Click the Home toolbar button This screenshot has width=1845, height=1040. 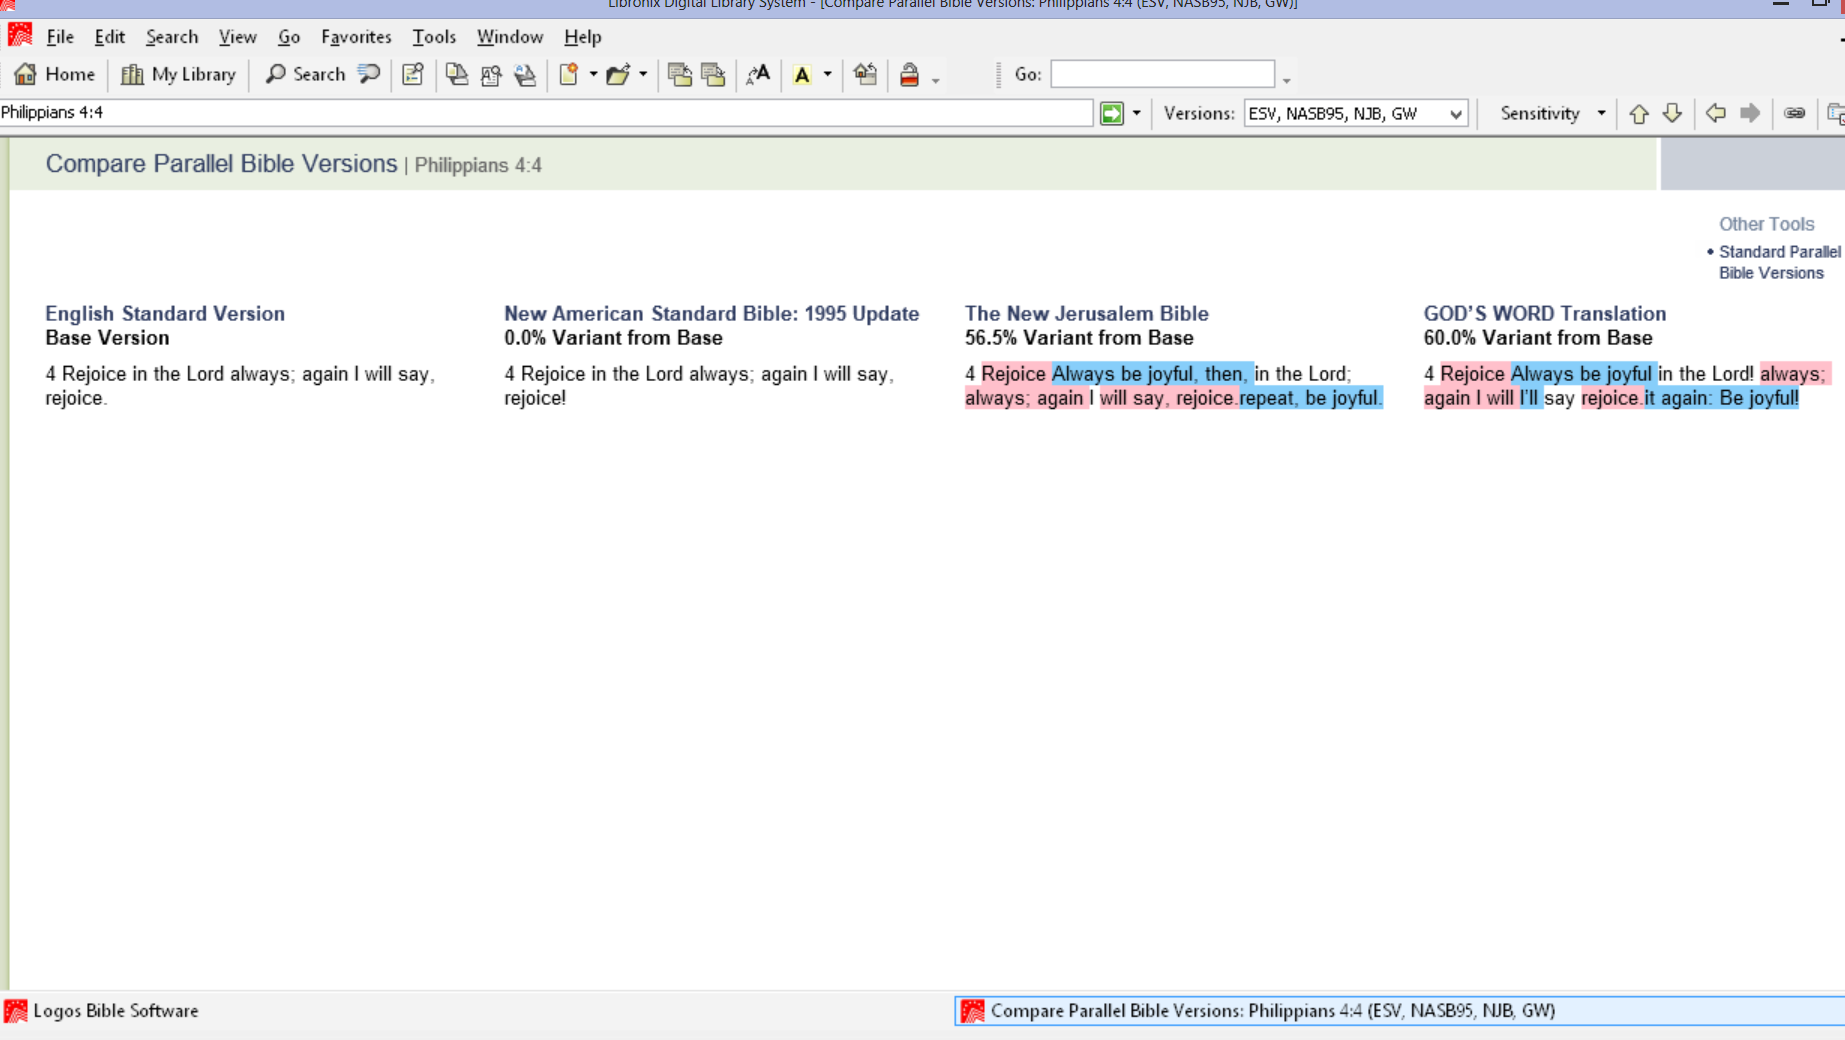[x=55, y=74]
